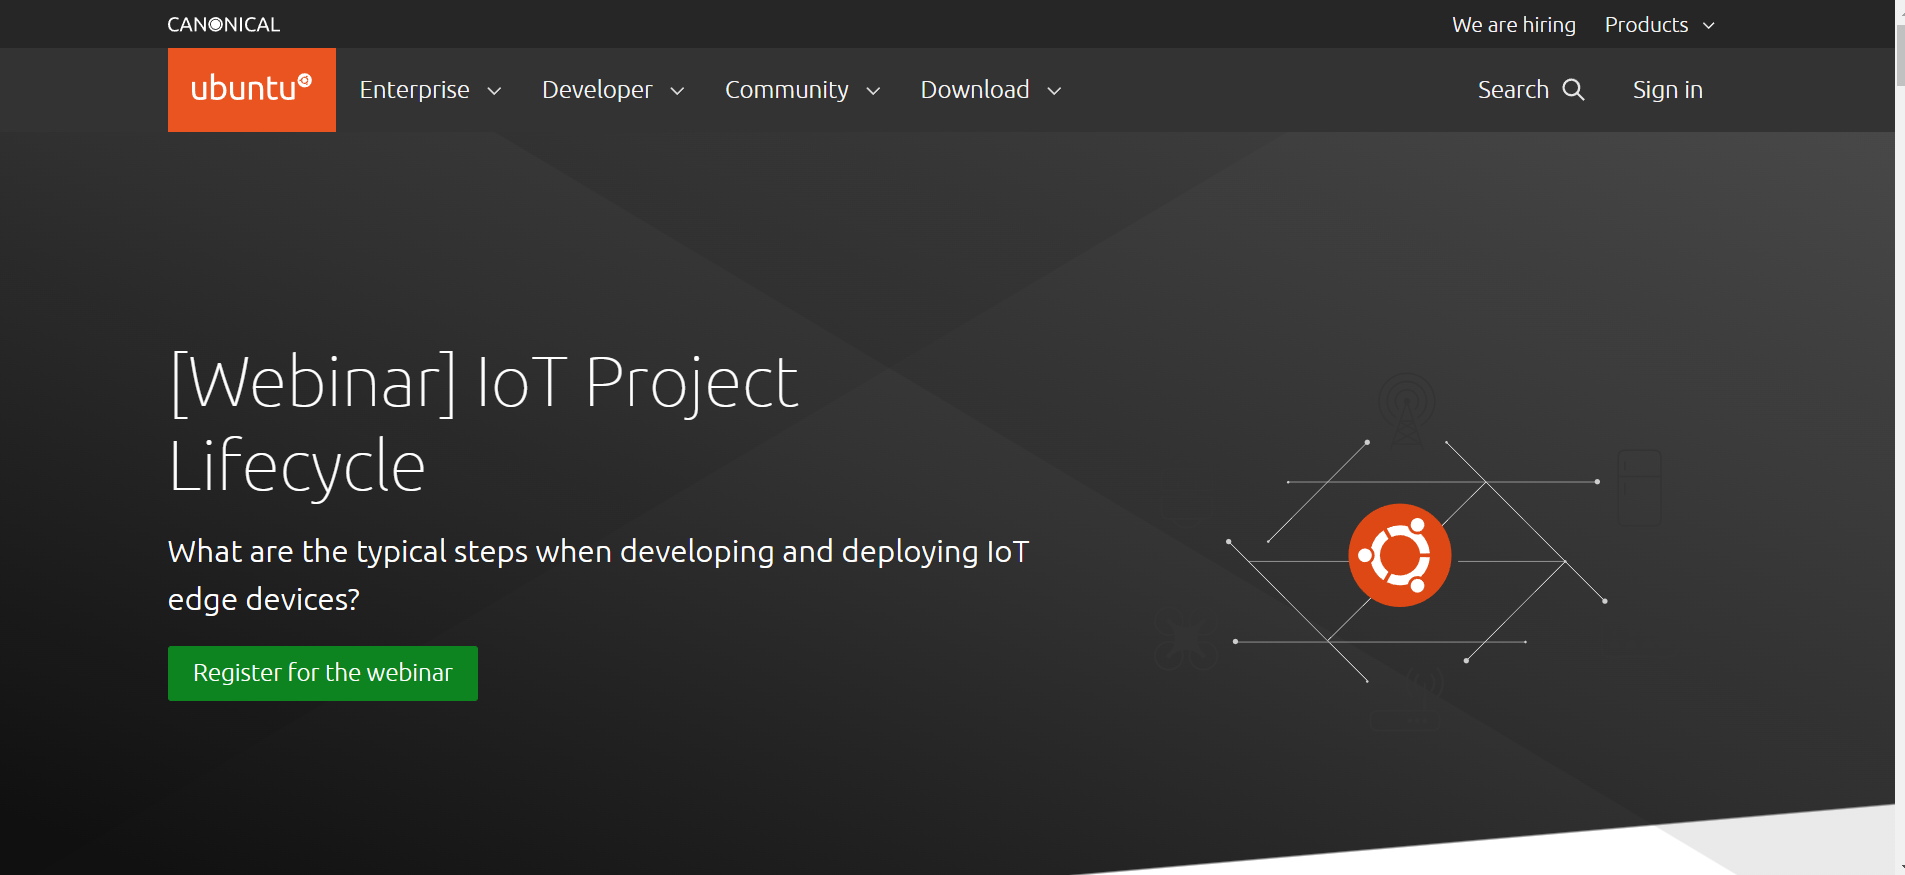Click the IoT Project Lifecycle webinar headline

pos(483,424)
